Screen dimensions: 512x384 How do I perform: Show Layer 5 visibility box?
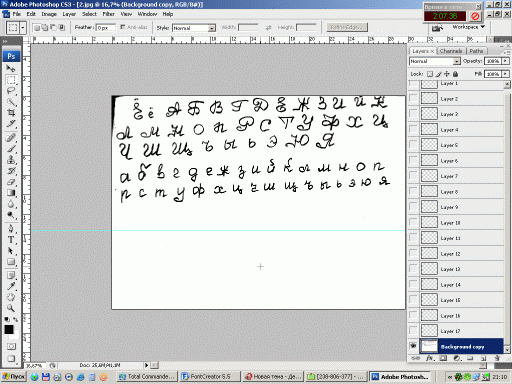point(413,145)
